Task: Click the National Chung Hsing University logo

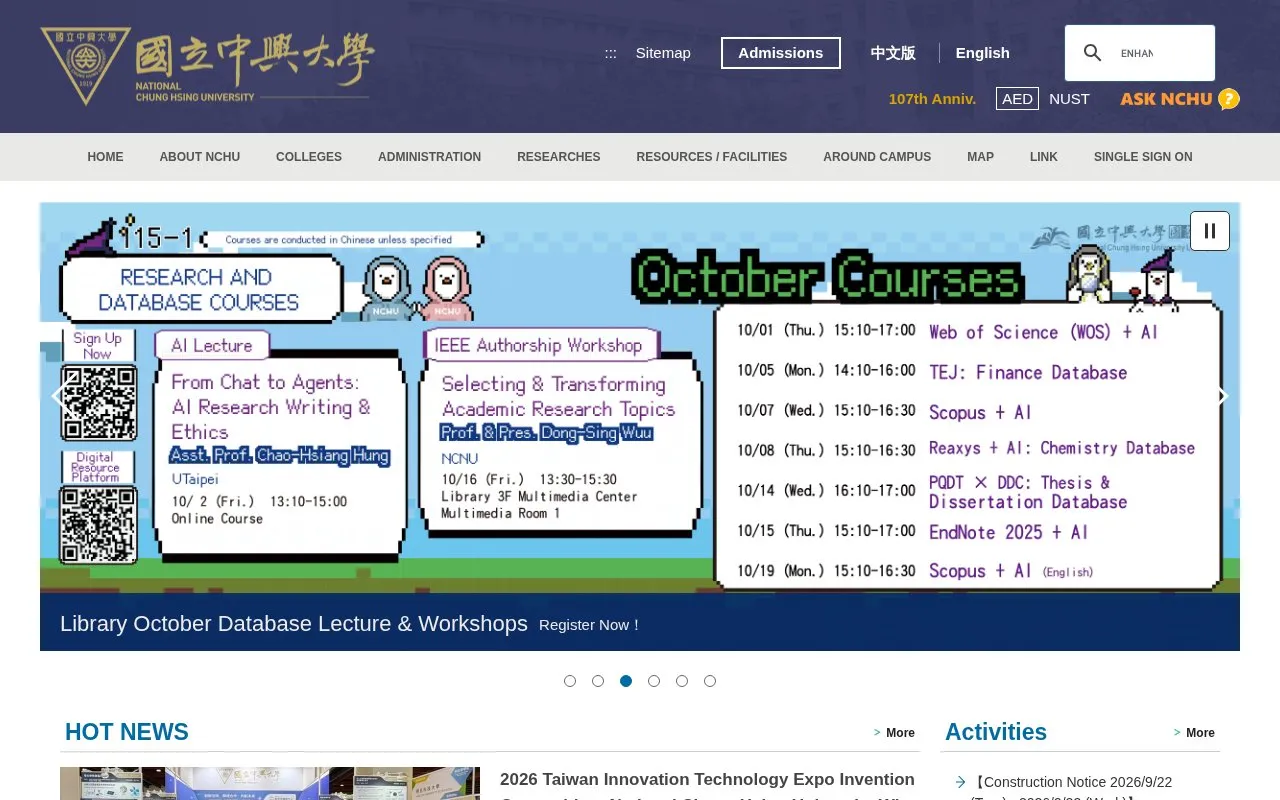Action: [207, 66]
